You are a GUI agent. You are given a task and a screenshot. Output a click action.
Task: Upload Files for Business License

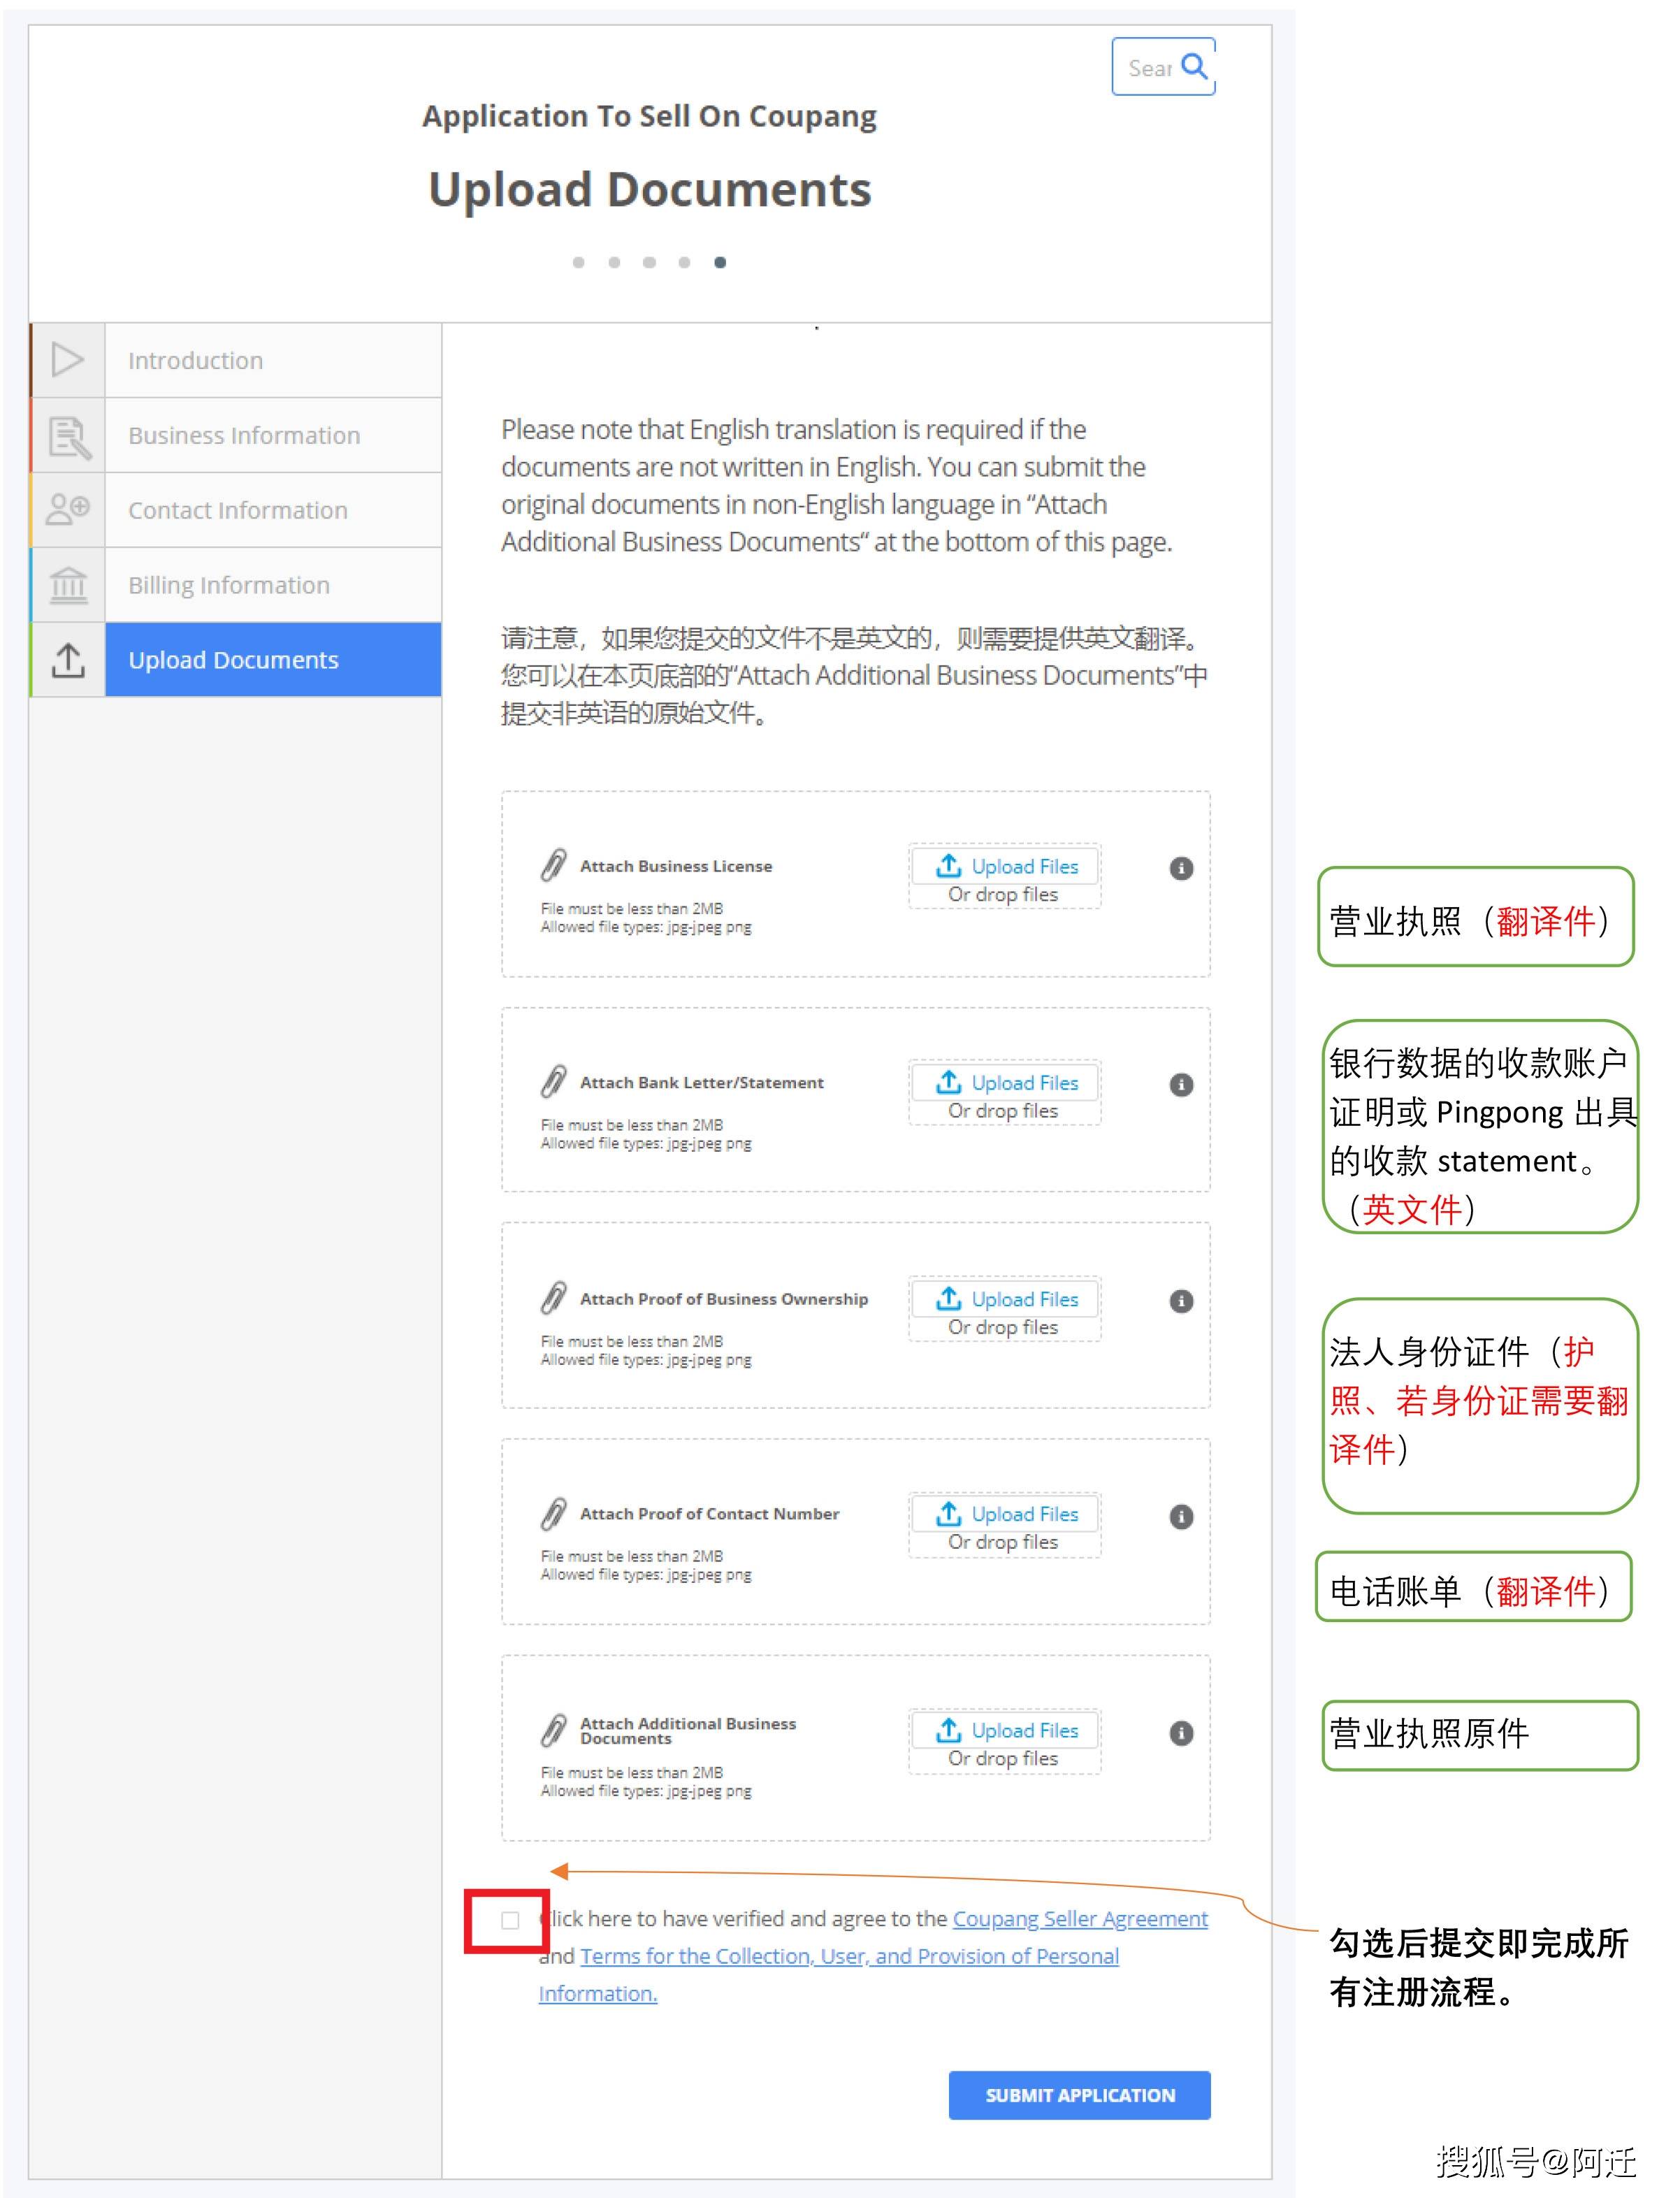pyautogui.click(x=1006, y=866)
